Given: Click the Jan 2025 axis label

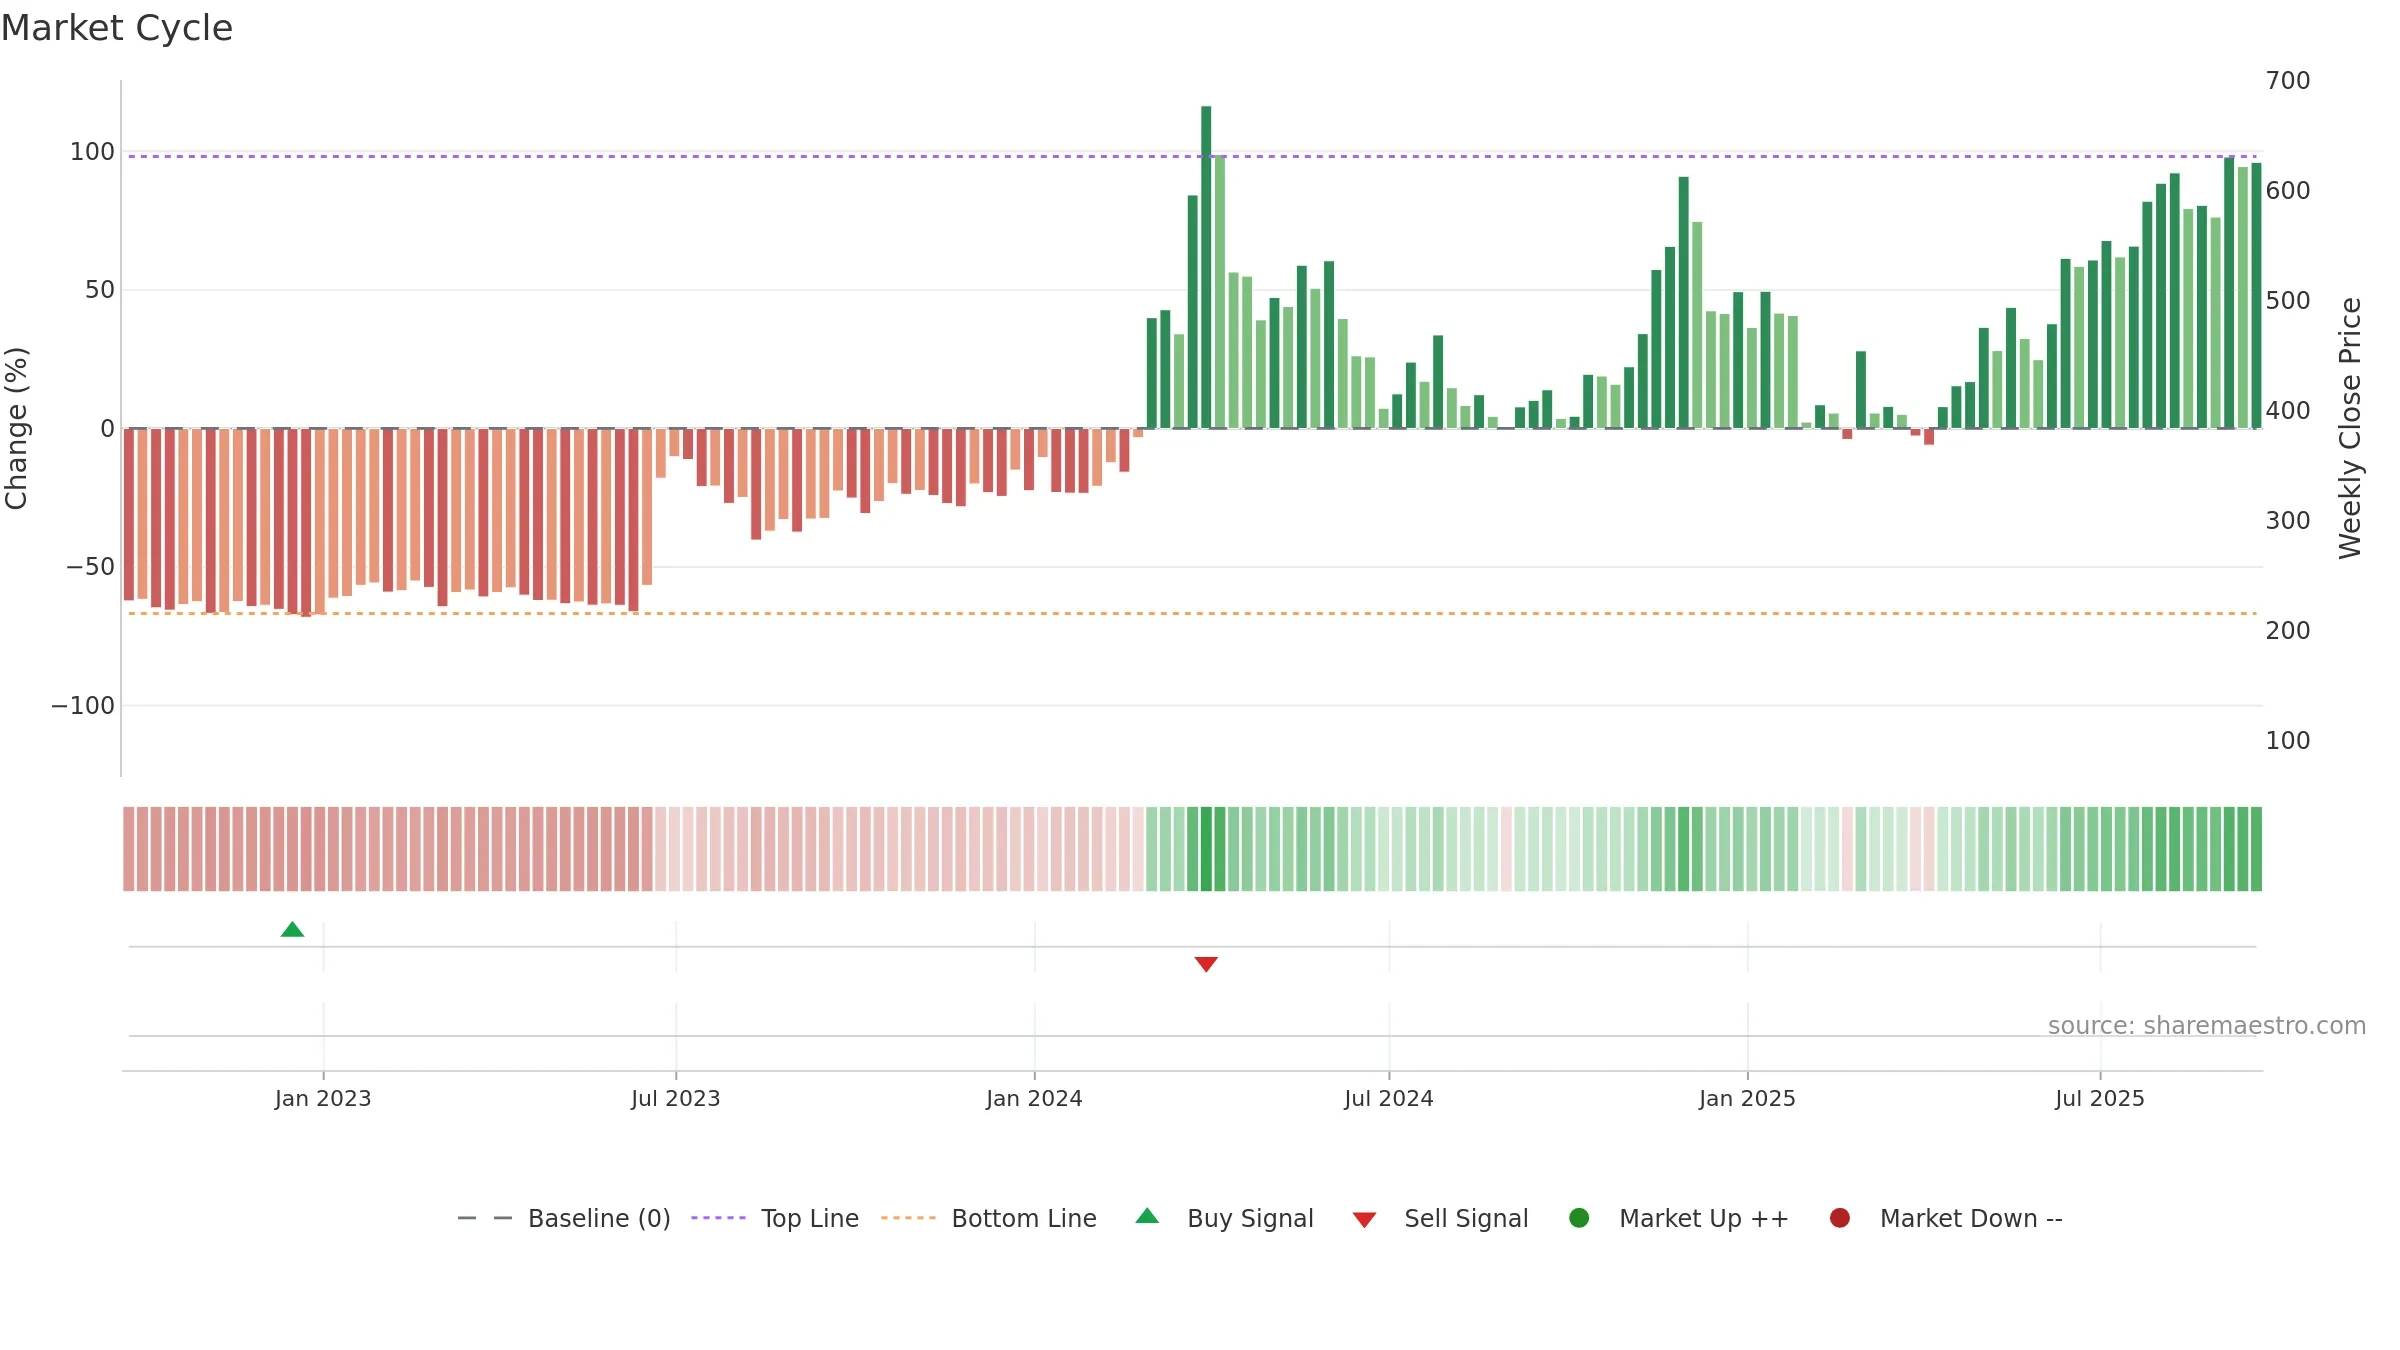Looking at the screenshot, I should tap(1747, 1099).
